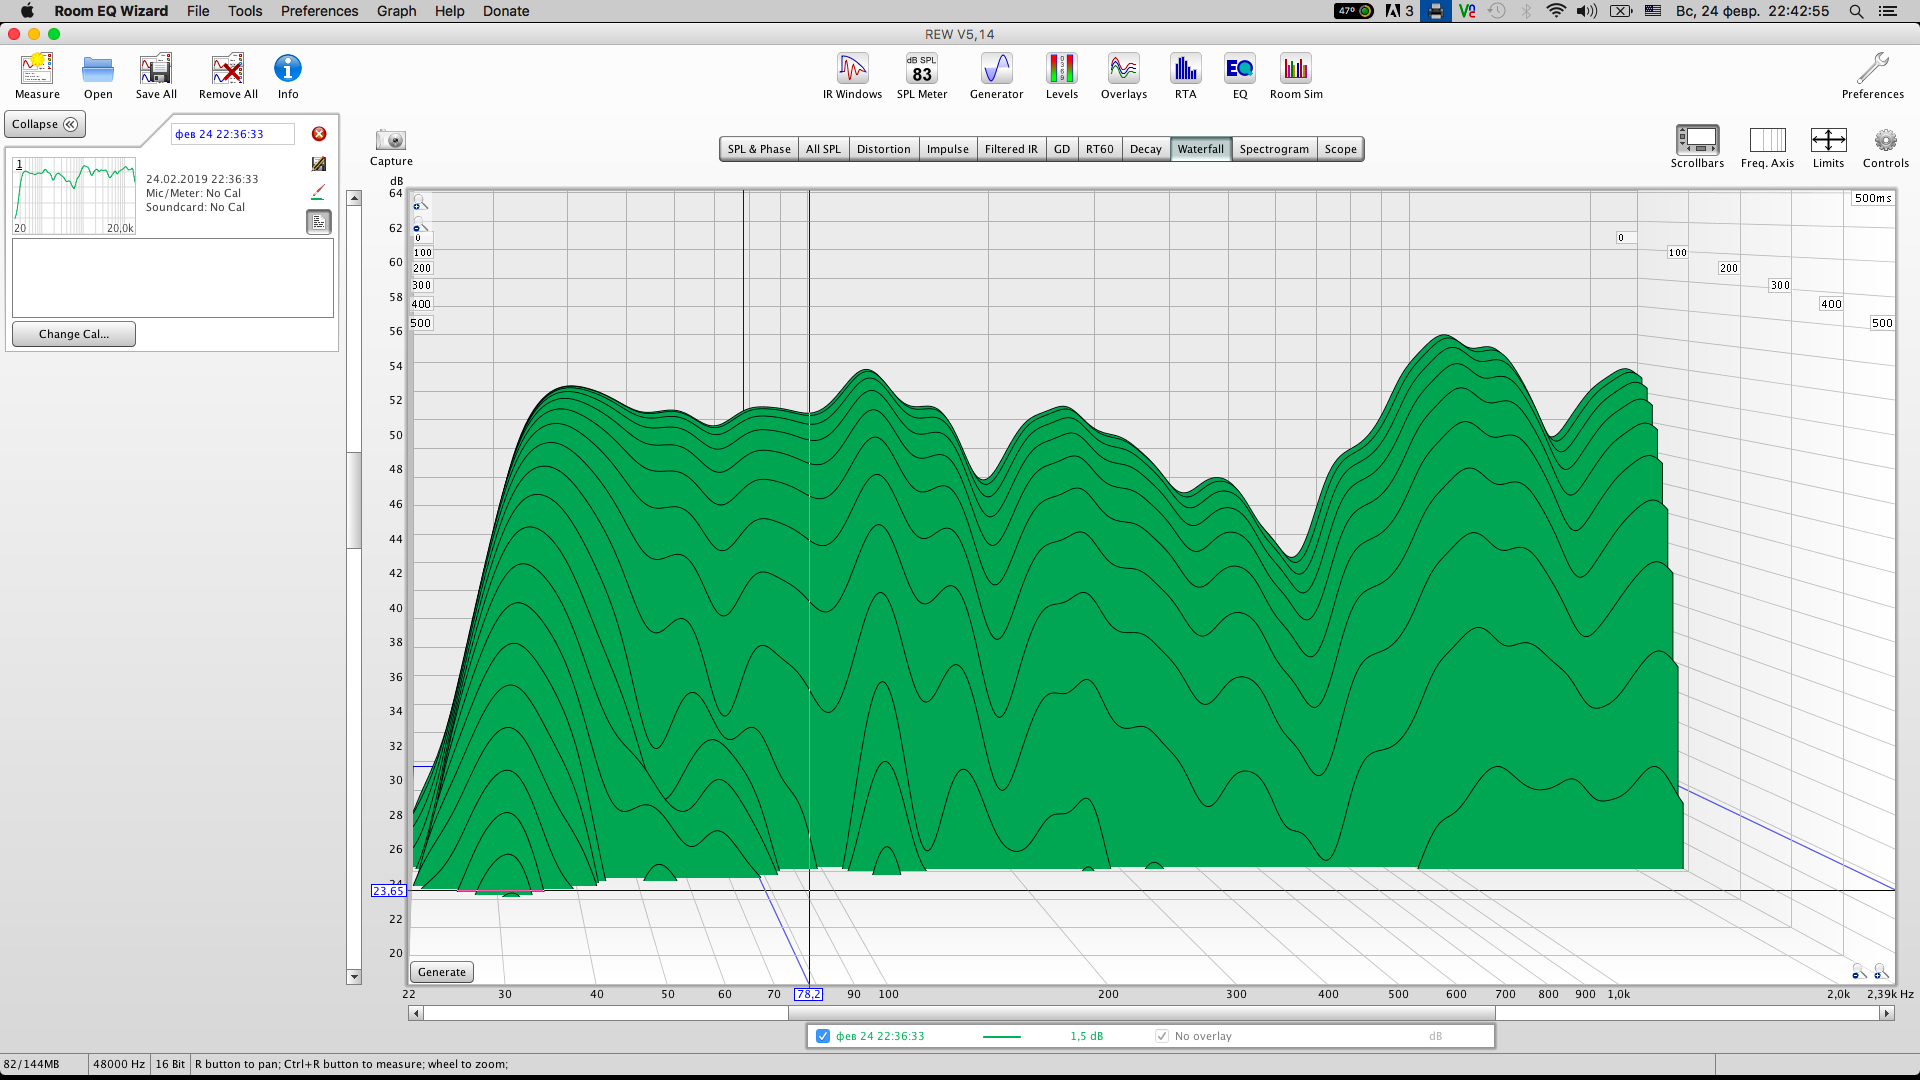This screenshot has height=1080, width=1920.
Task: Open the Room Sim tool
Action: 1295,70
